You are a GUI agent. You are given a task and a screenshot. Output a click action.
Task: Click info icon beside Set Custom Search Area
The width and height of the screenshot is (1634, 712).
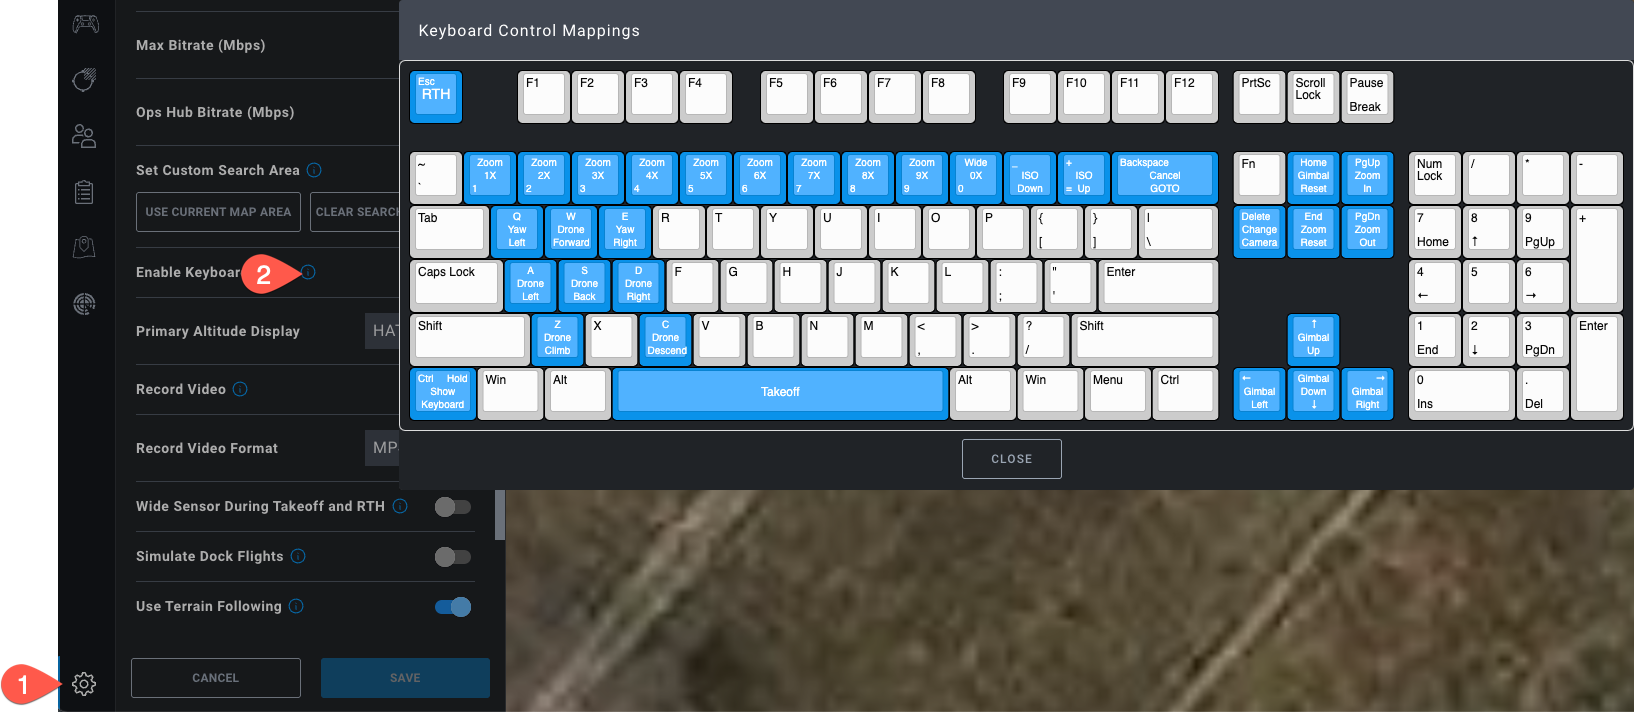point(314,170)
